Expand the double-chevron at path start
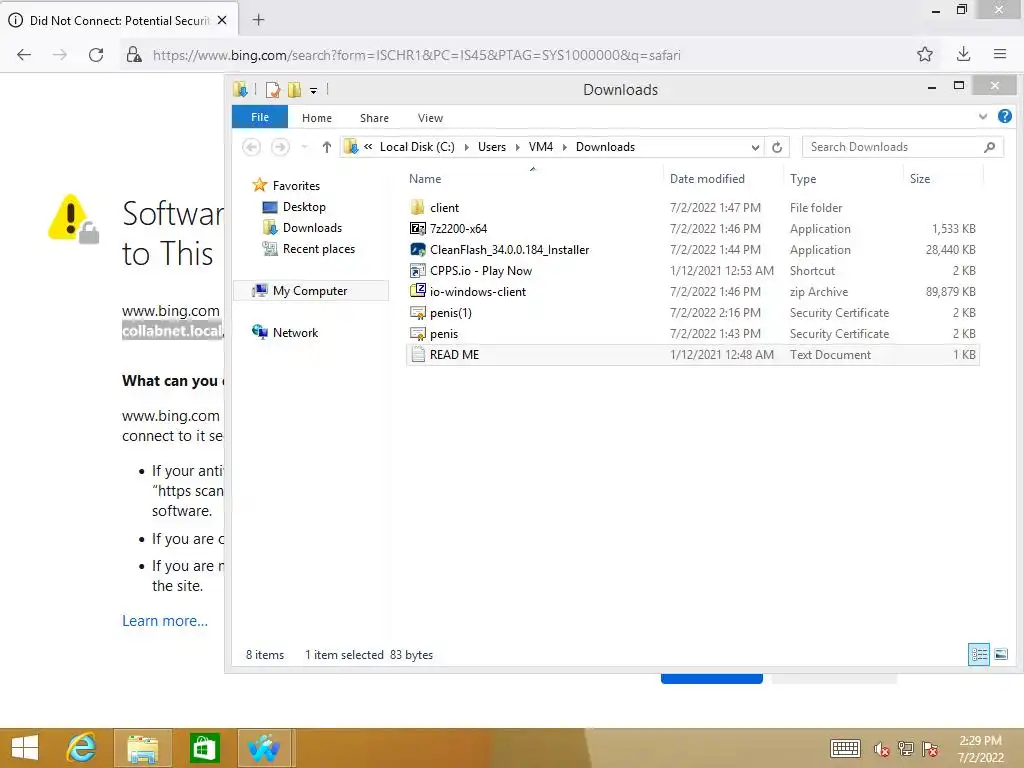 [368, 147]
